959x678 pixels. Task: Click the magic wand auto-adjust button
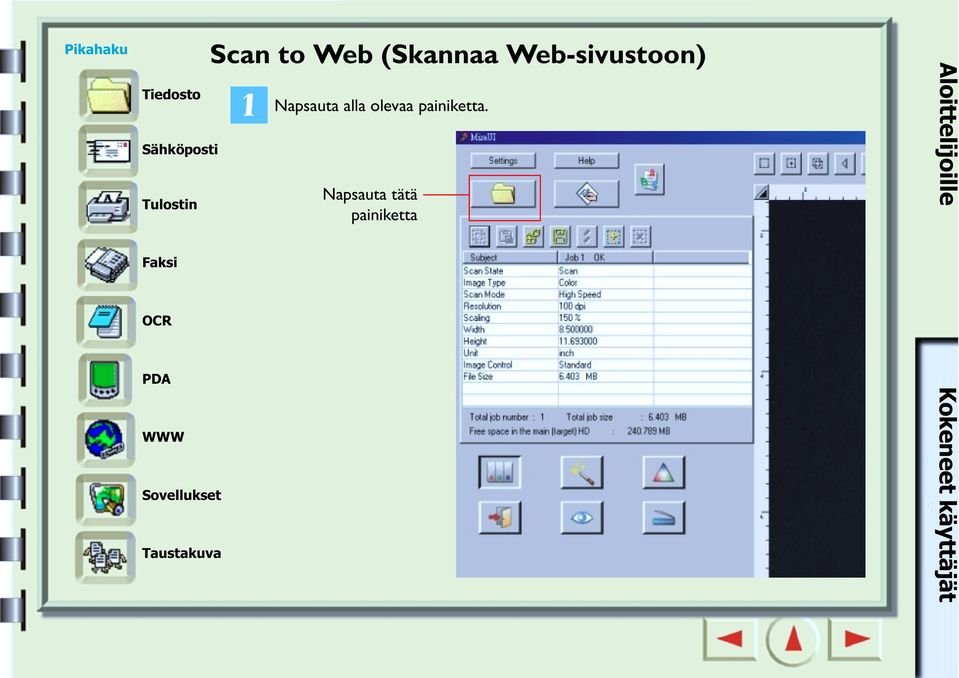click(582, 472)
